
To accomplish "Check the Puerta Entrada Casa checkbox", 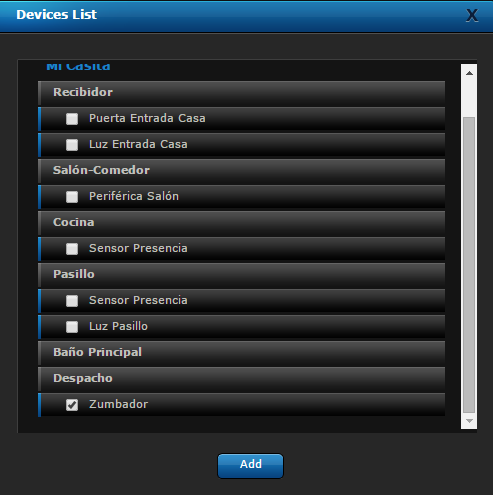I will tap(72, 119).
